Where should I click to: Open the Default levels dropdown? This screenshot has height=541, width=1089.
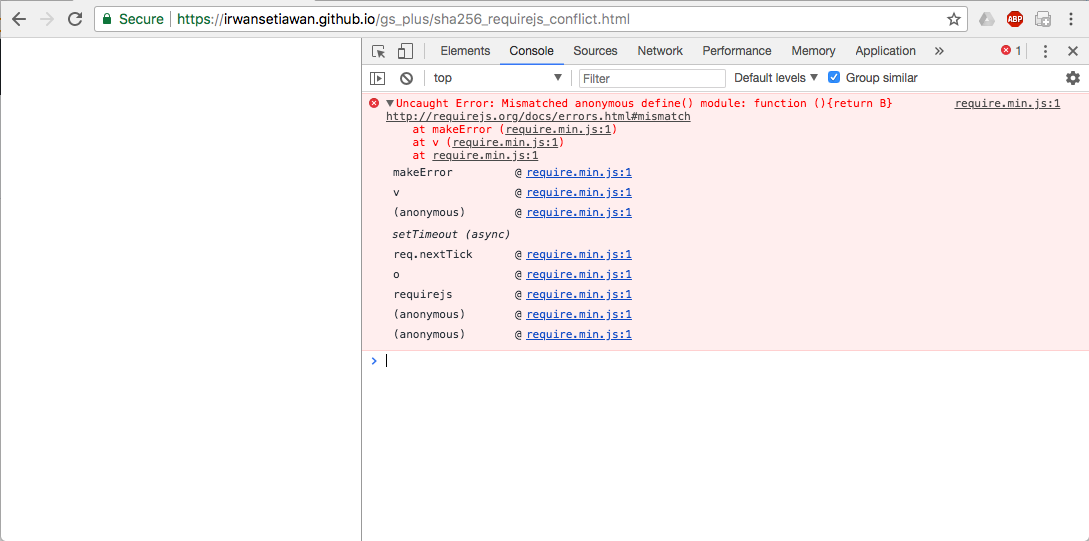(x=776, y=78)
